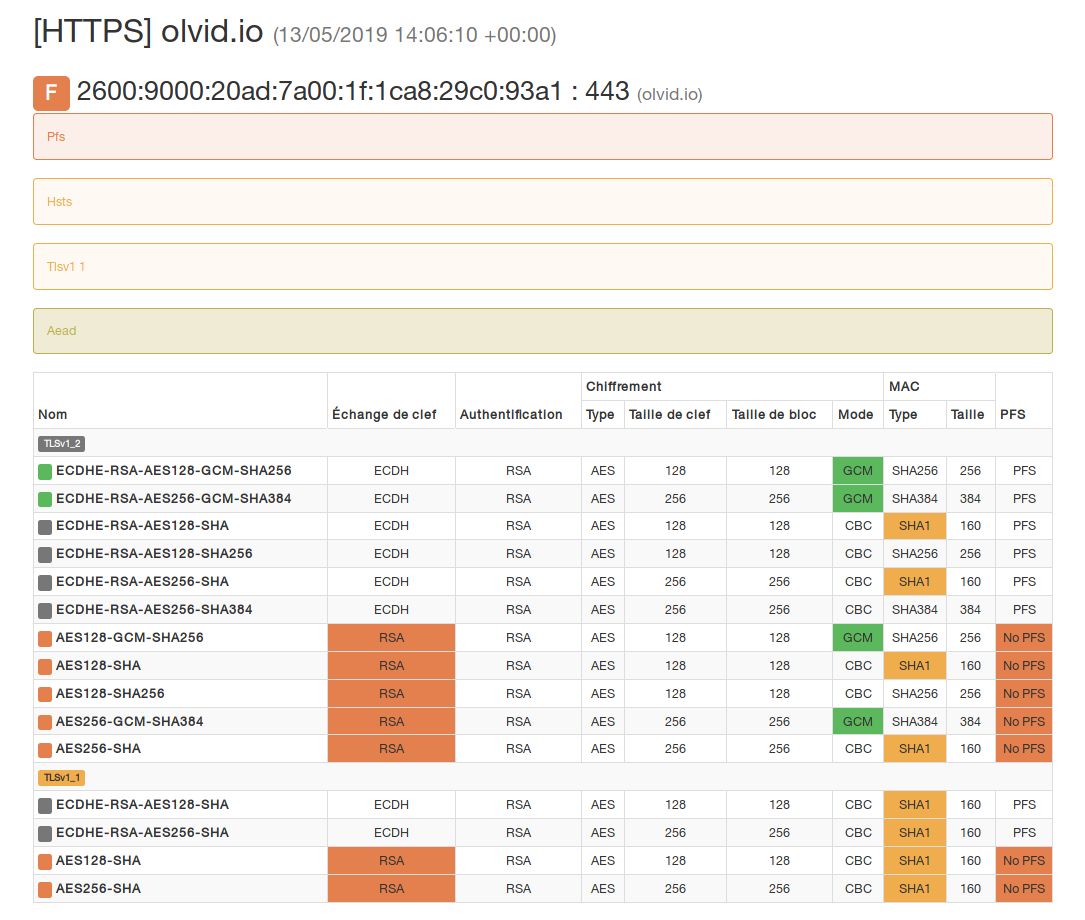Click the Échange de clef column header
The image size is (1085, 920).
point(384,414)
